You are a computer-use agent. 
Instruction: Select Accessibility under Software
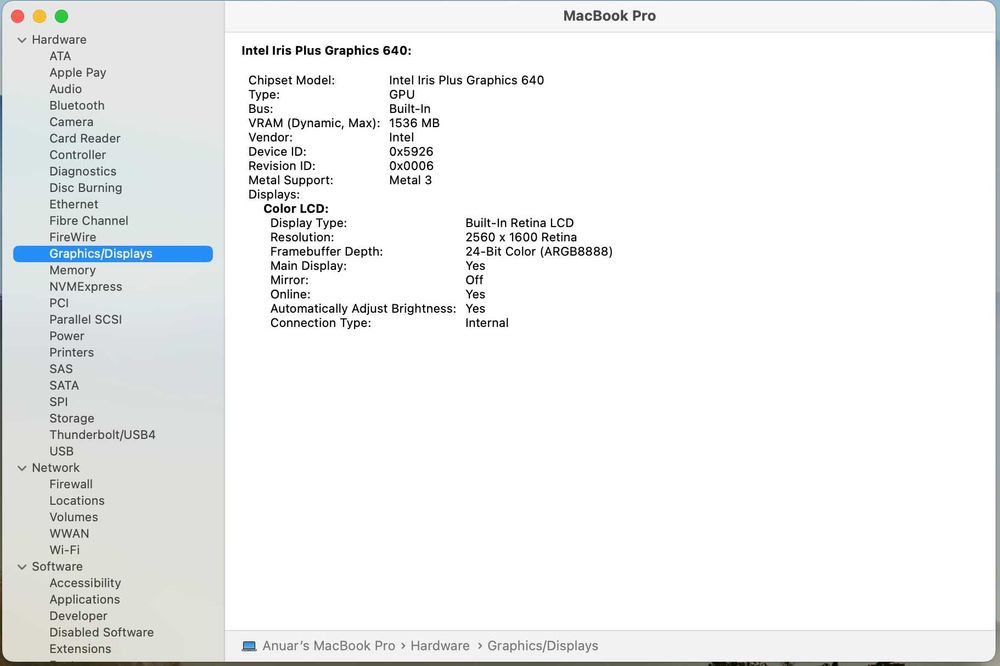(85, 584)
